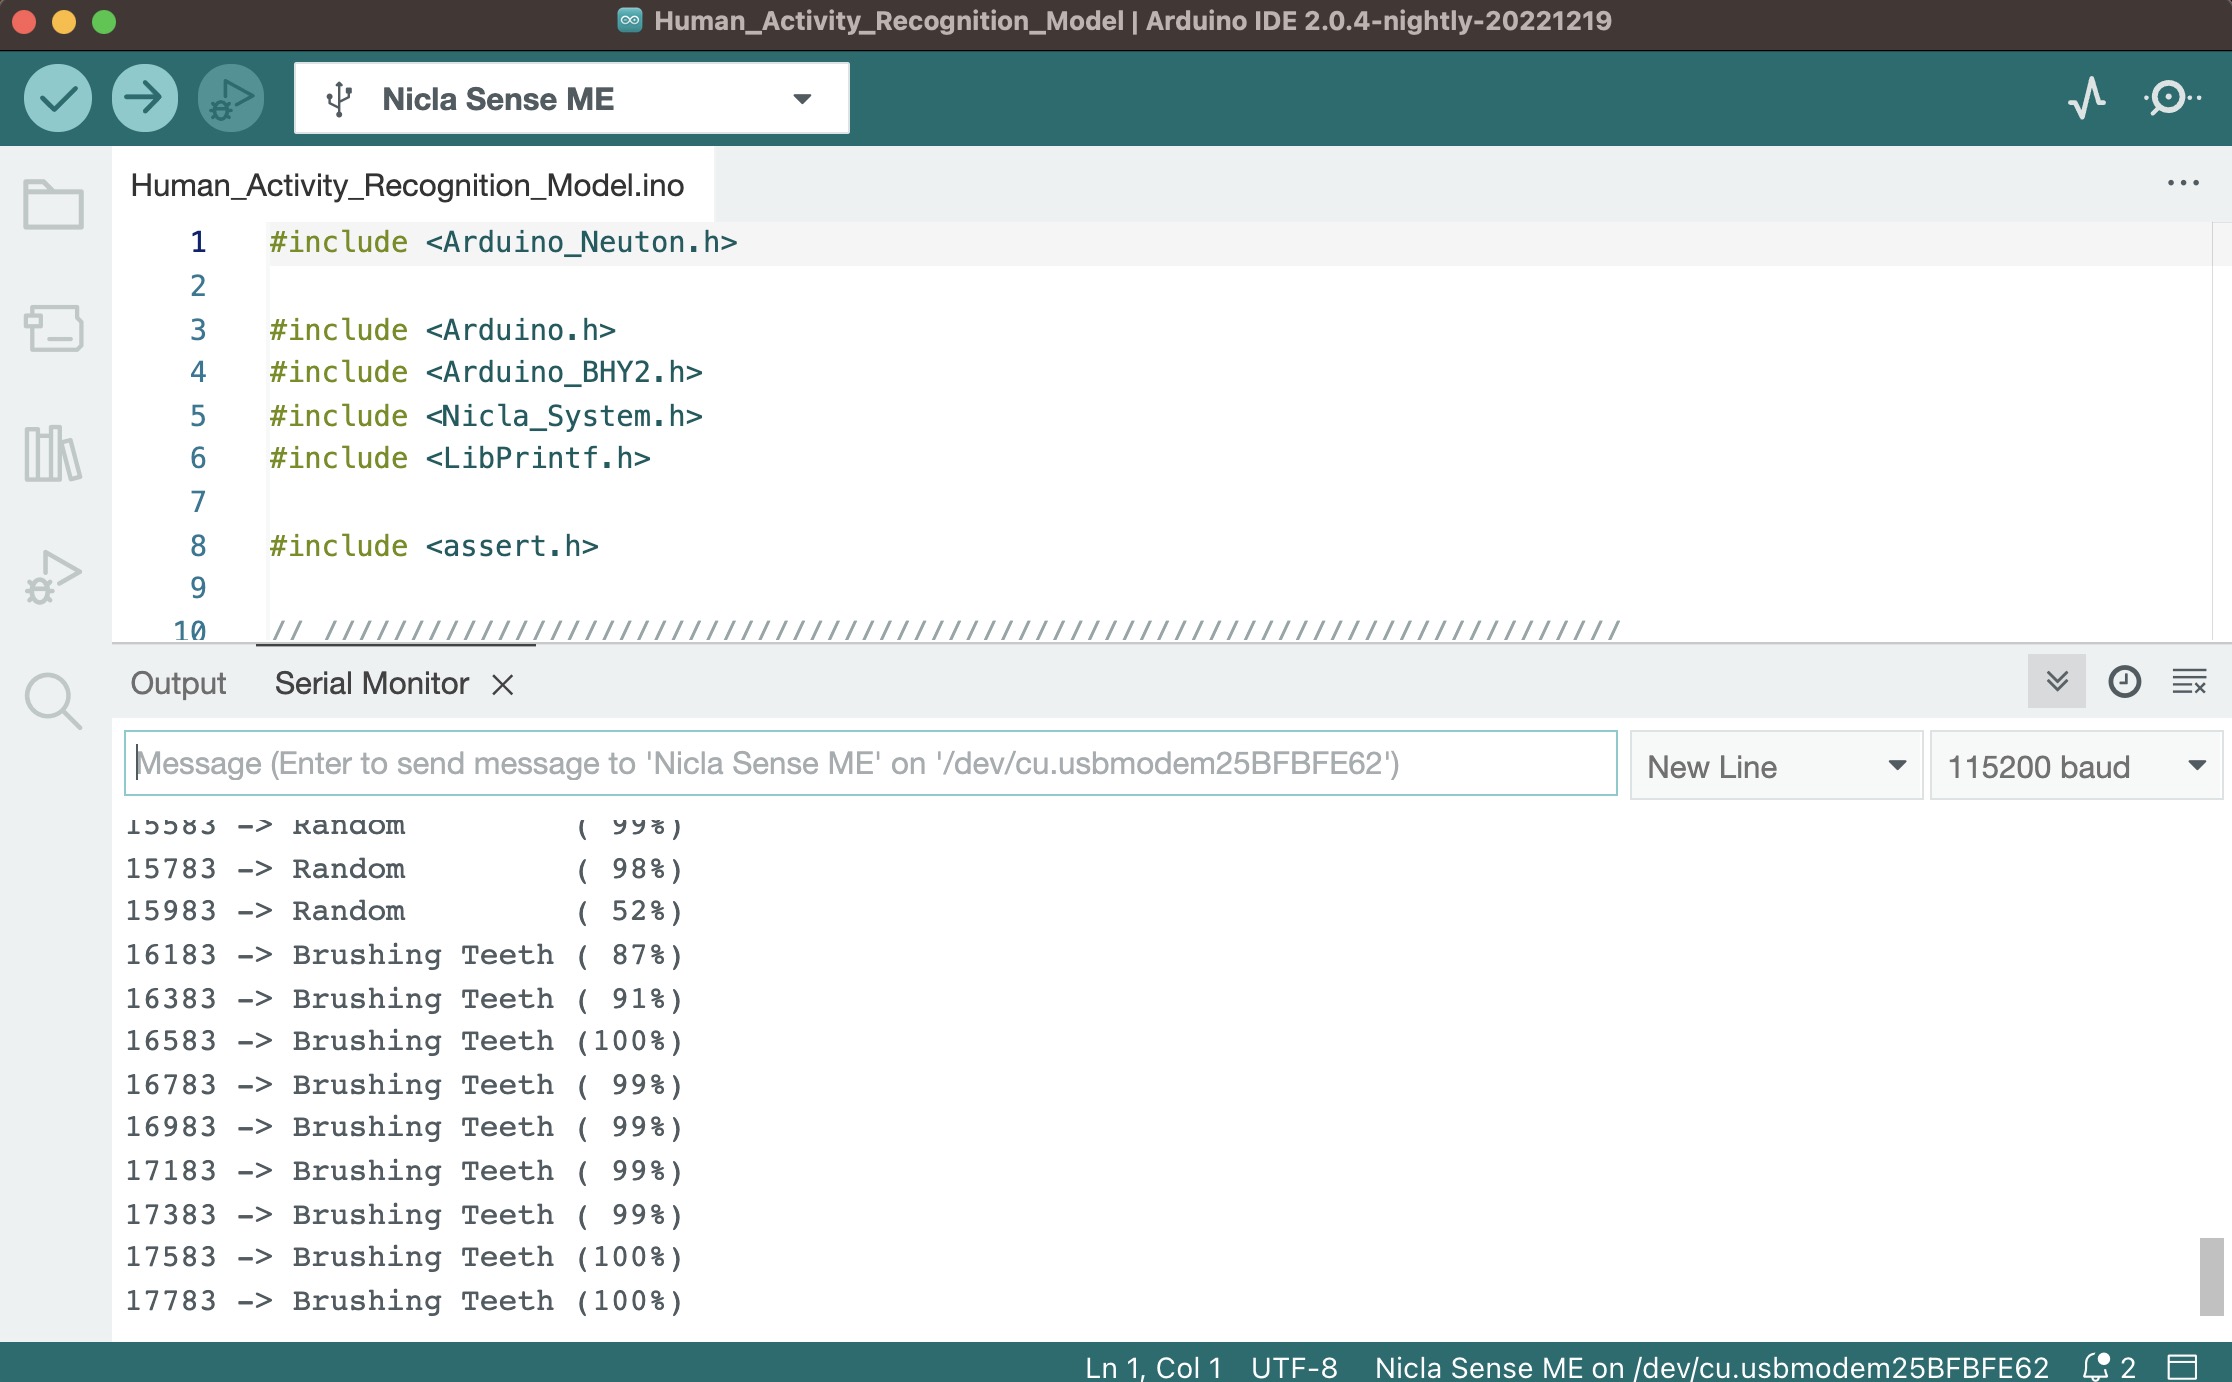Click board port info in status bar
This screenshot has height=1382, width=2232.
coord(1711,1366)
